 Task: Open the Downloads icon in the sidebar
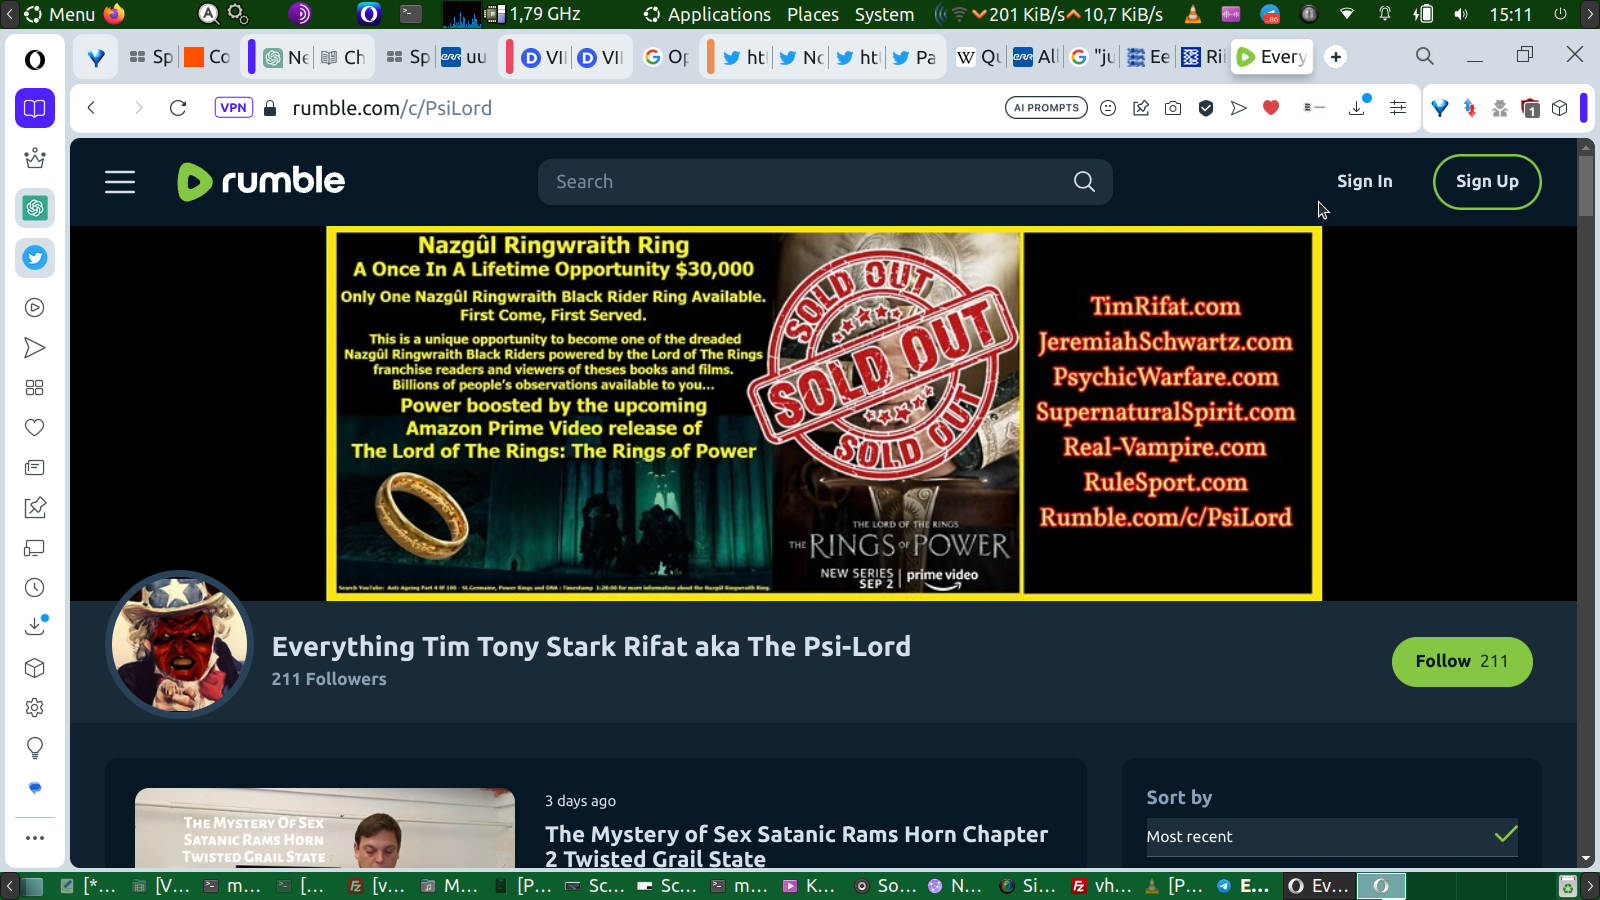point(35,626)
